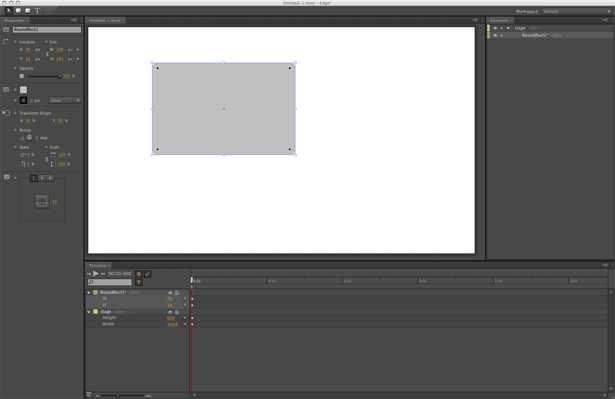This screenshot has height=399, width=615.
Task: Open the border style none dropdown
Action: point(65,100)
